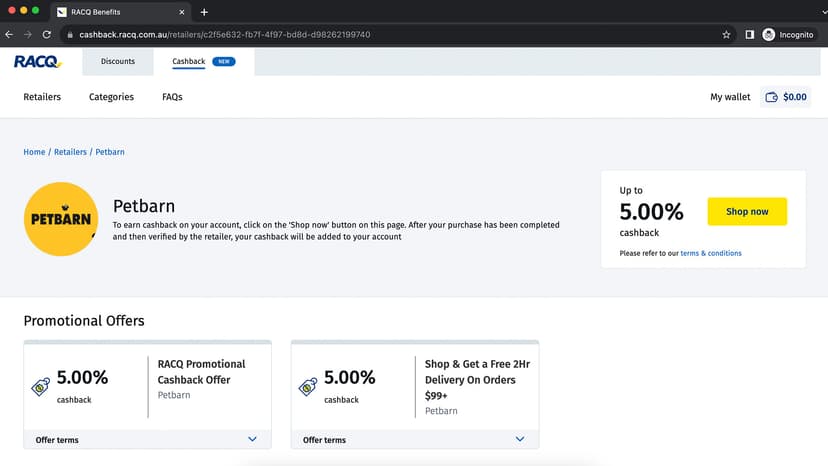Viewport: 828px width, 466px height.
Task: Click the site lock icon in address bar
Action: [70, 35]
